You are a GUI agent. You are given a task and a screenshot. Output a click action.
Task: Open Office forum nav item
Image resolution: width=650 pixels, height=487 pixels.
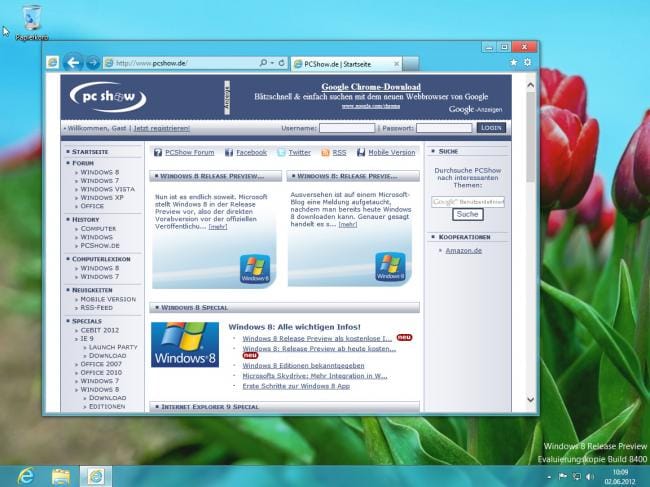coord(92,206)
